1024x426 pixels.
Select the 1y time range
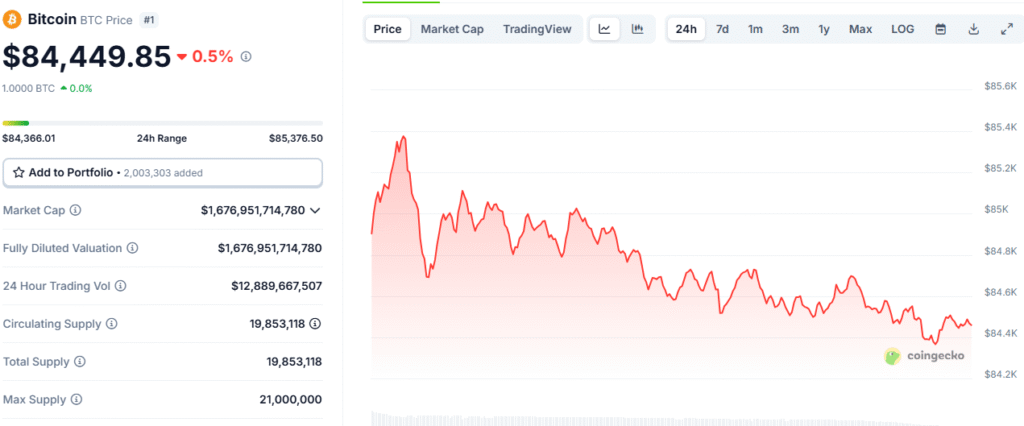pyautogui.click(x=824, y=29)
